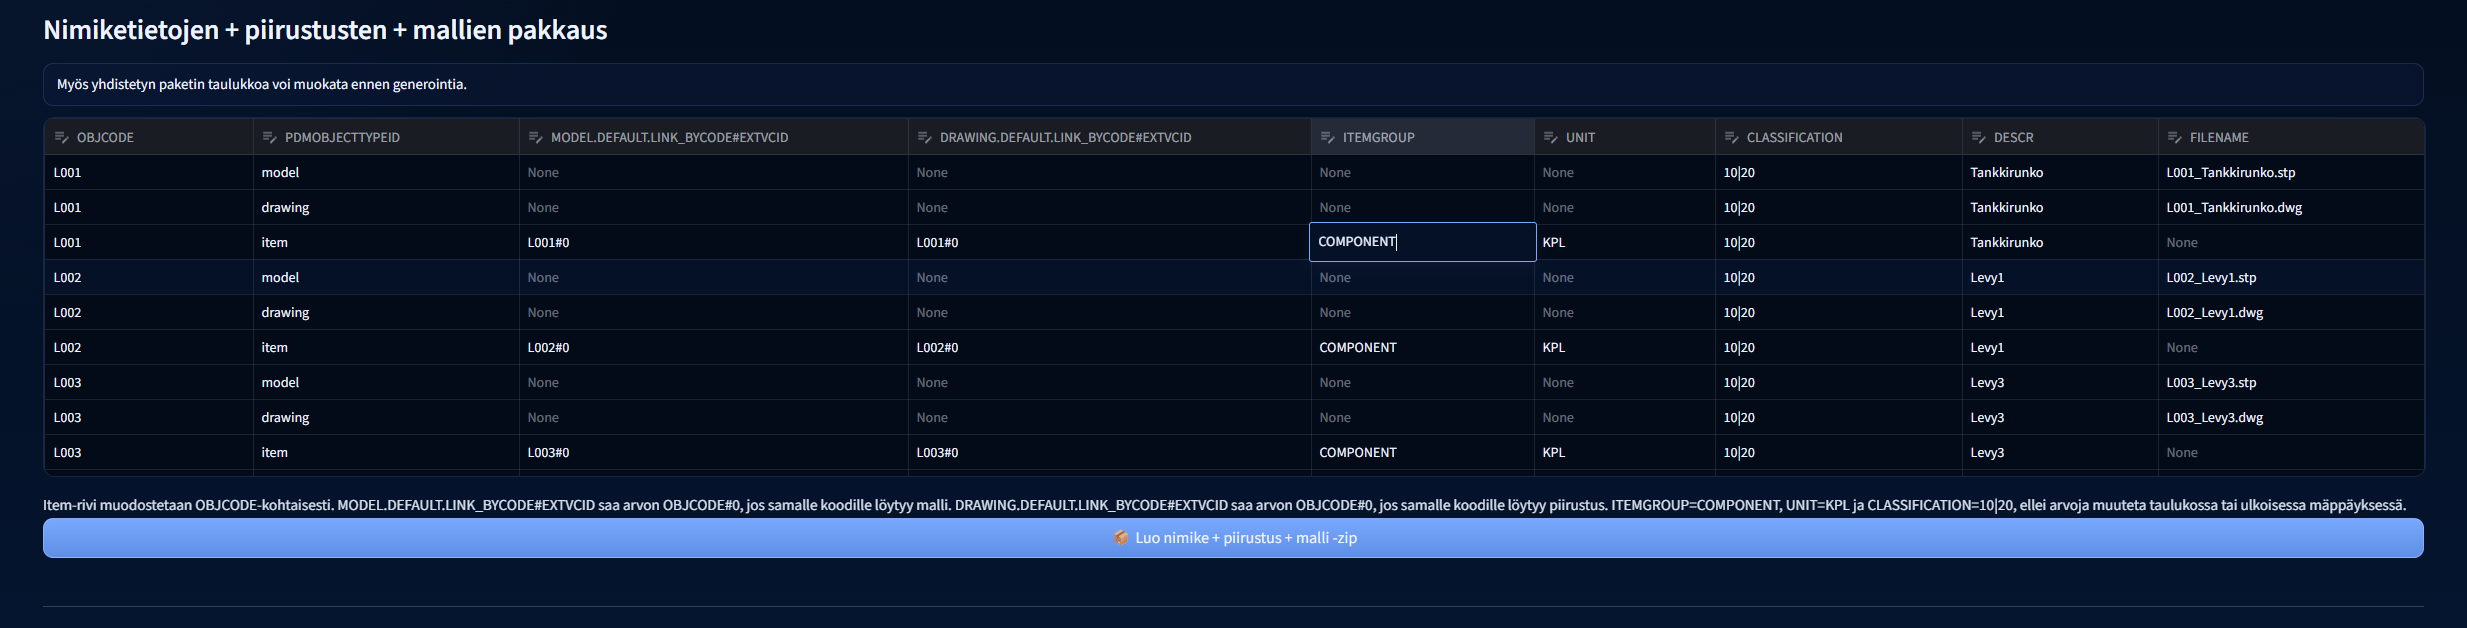This screenshot has height=628, width=2467.
Task: Click the edit icon beside OBJCODE header
Action: (61, 137)
